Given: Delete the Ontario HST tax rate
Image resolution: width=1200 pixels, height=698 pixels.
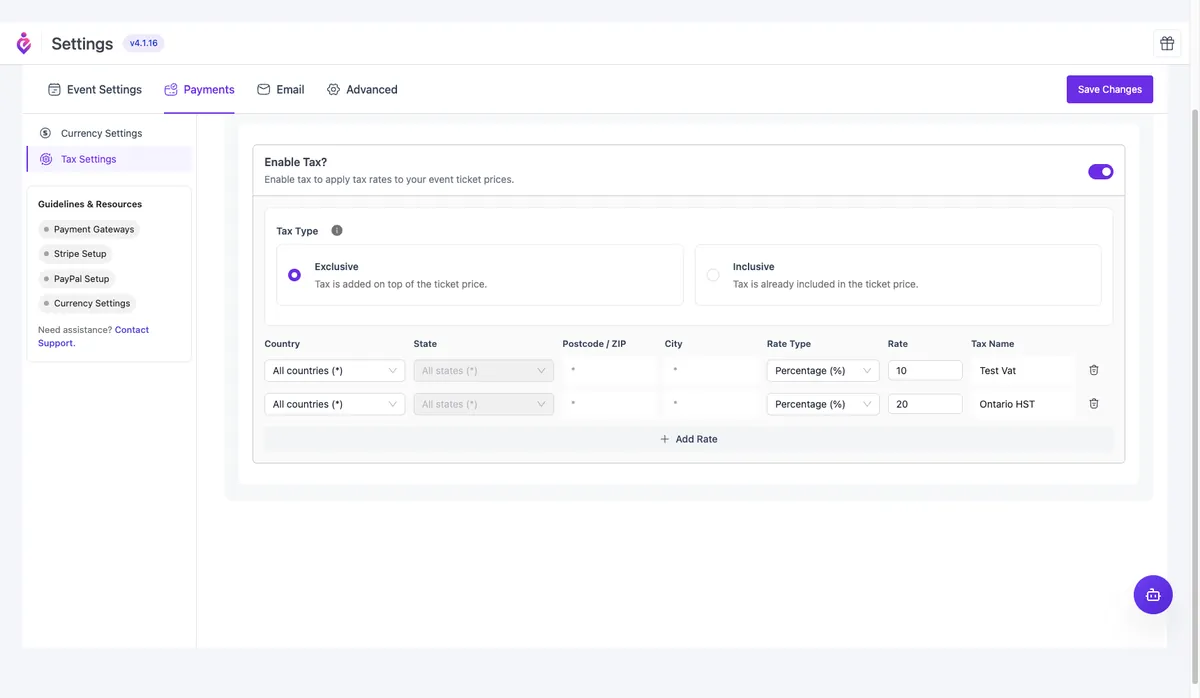Looking at the screenshot, I should pyautogui.click(x=1094, y=404).
